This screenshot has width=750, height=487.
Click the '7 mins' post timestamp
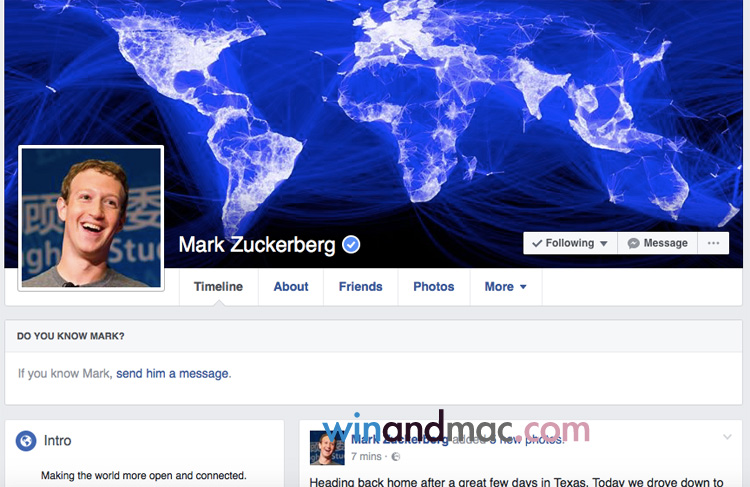366,457
